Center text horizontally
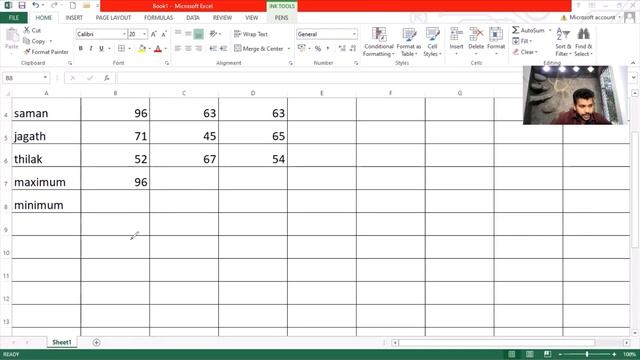Viewport: 640px width, 360px height. (188, 49)
